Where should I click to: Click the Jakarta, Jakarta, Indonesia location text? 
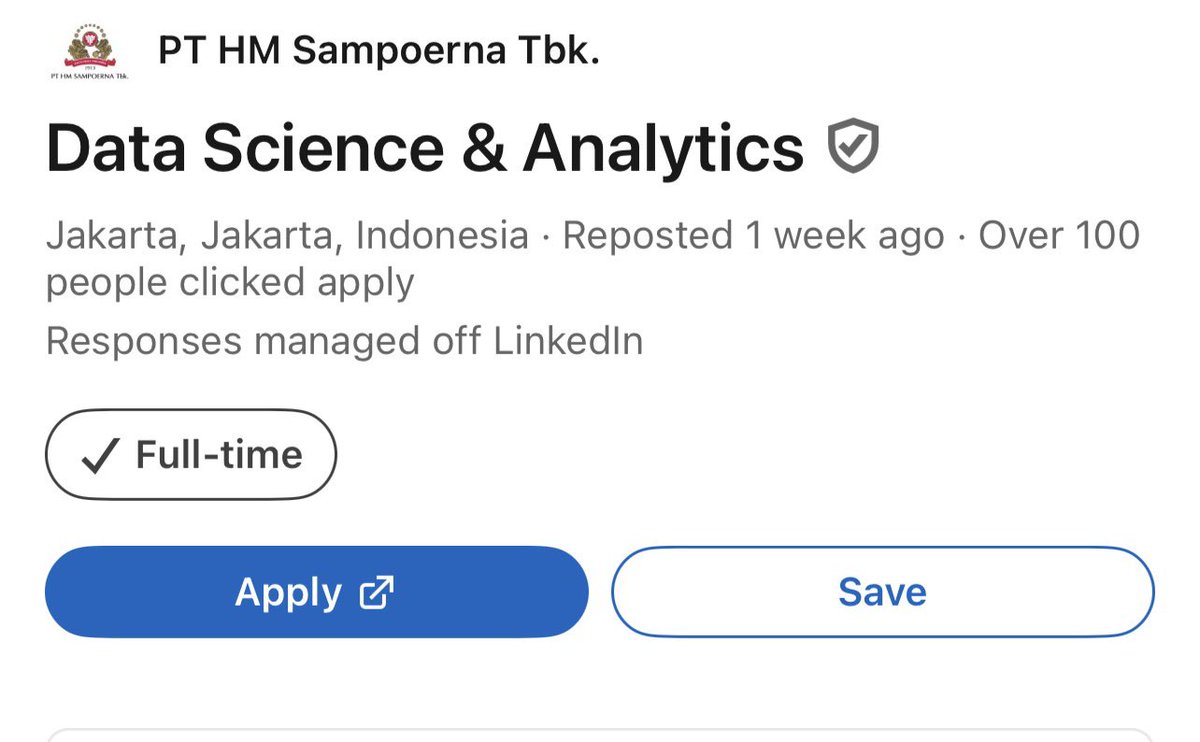287,236
